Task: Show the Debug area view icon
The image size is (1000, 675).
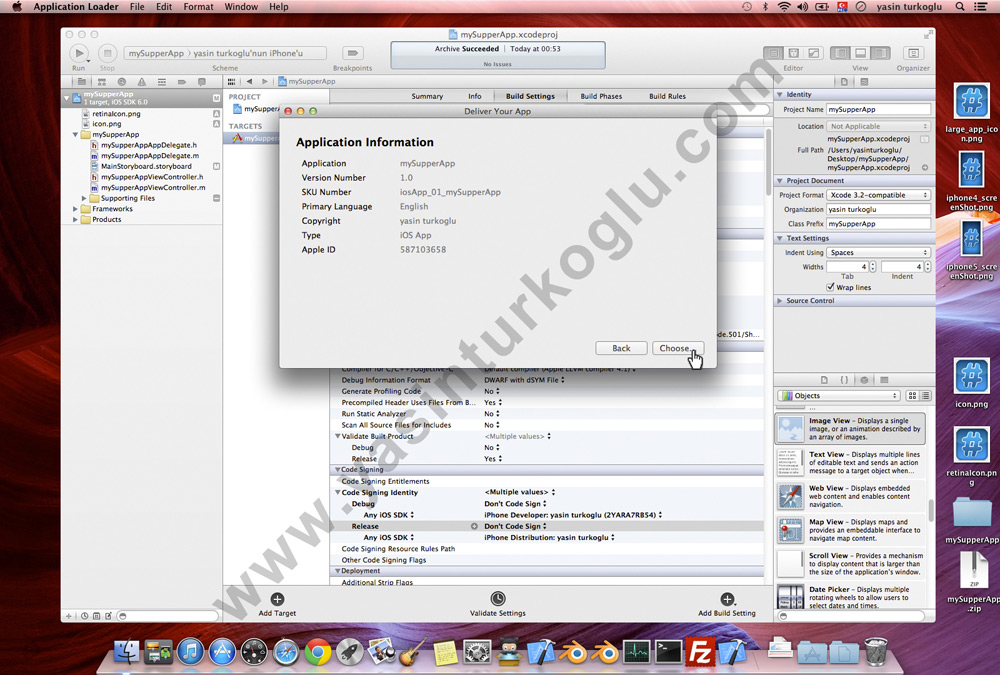Action: coord(860,53)
